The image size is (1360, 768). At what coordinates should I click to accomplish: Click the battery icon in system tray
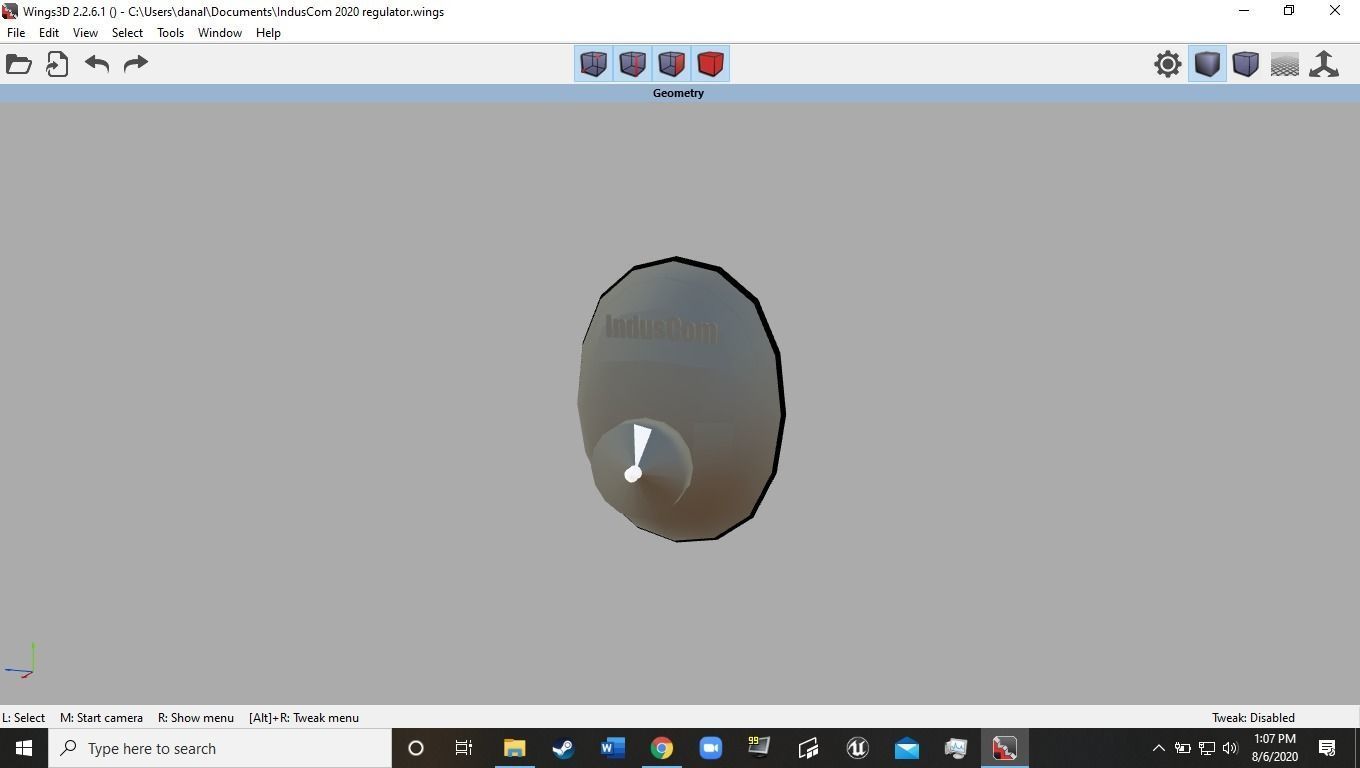pos(1182,748)
